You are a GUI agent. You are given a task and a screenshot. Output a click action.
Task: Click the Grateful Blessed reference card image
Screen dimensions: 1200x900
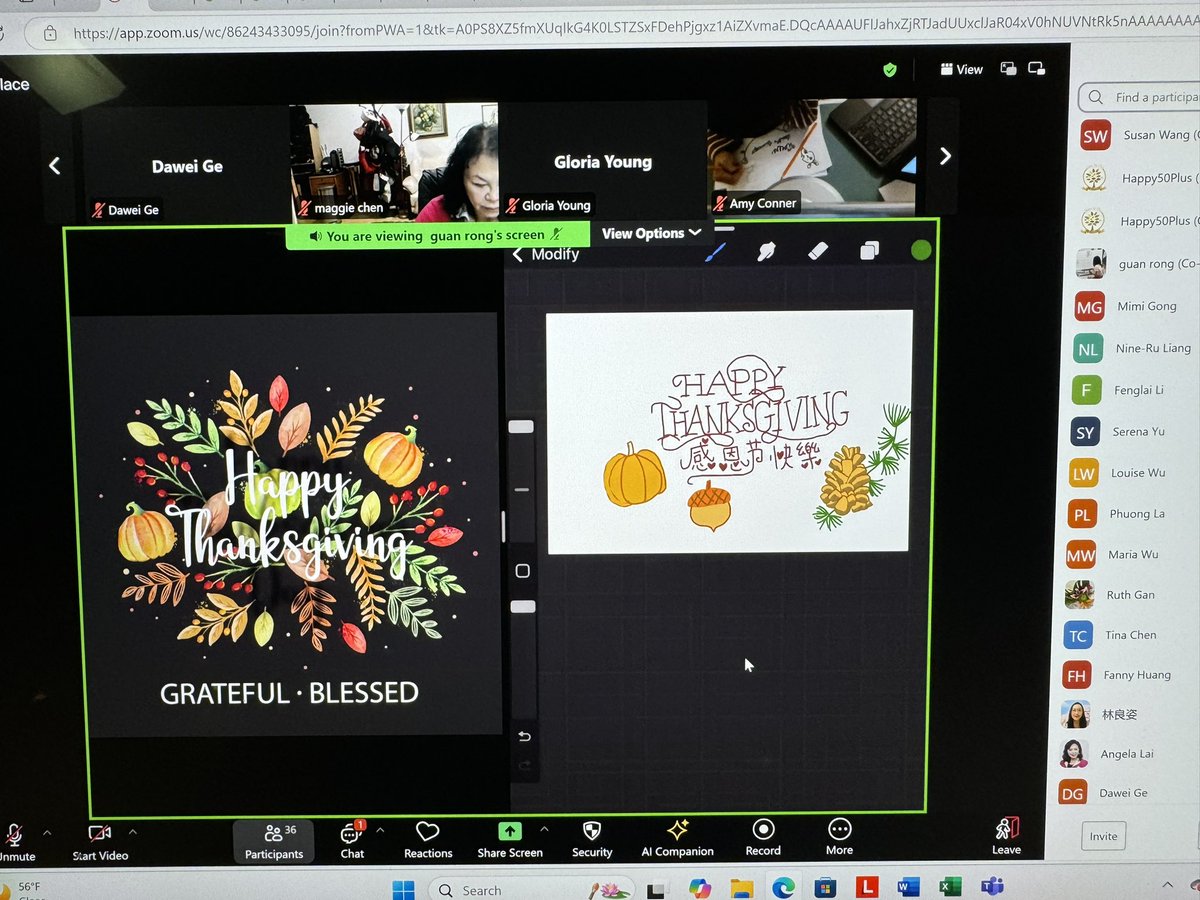click(x=284, y=524)
